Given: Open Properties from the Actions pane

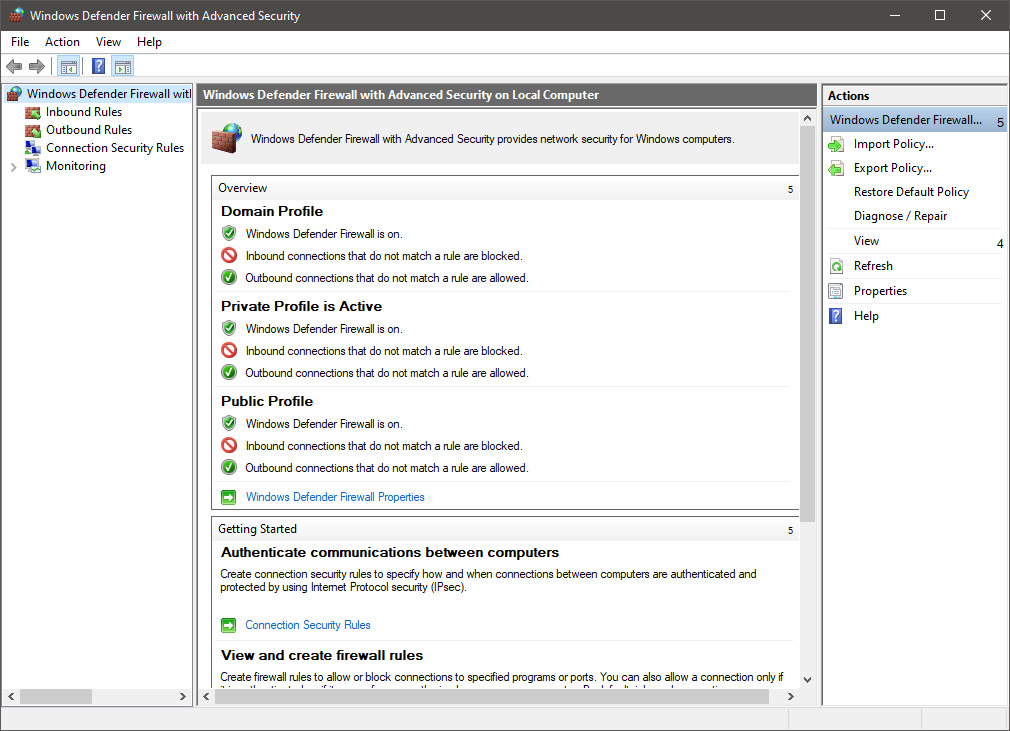Looking at the screenshot, I should (880, 291).
